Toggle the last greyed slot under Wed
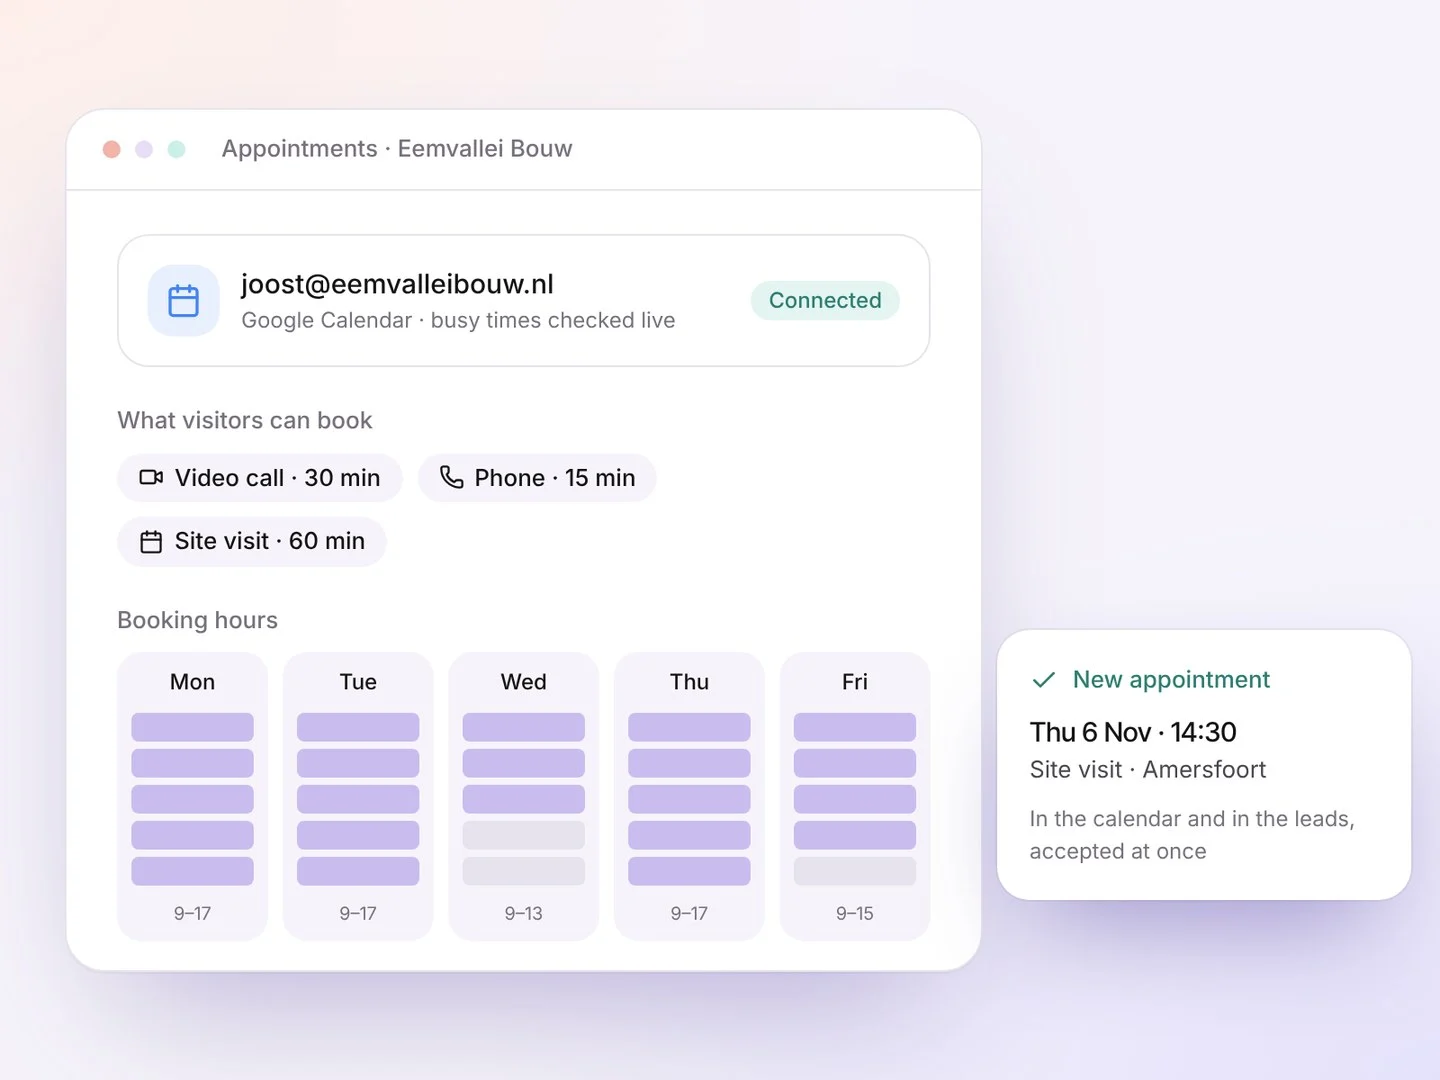This screenshot has height=1080, width=1440. pos(524,871)
